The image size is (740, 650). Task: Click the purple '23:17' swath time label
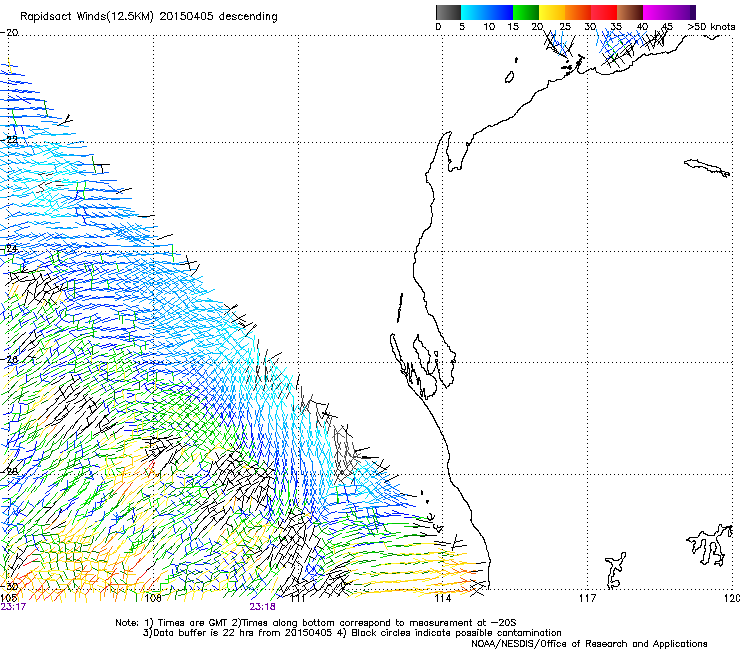pos(13,607)
